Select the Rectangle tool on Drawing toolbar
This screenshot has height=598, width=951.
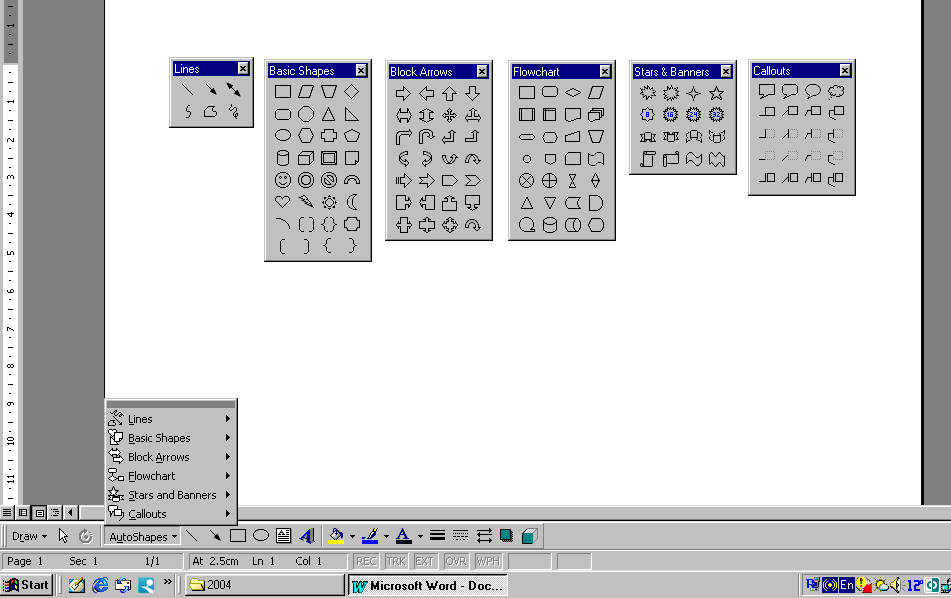[238, 536]
